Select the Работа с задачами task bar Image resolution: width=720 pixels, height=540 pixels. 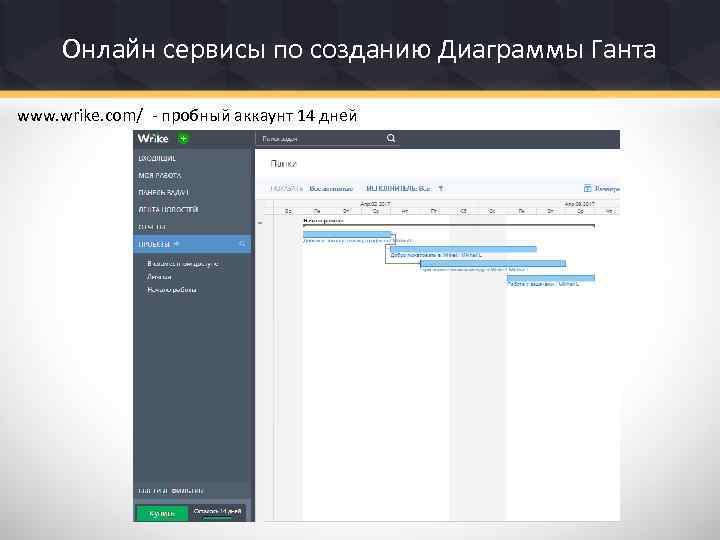[x=551, y=278]
